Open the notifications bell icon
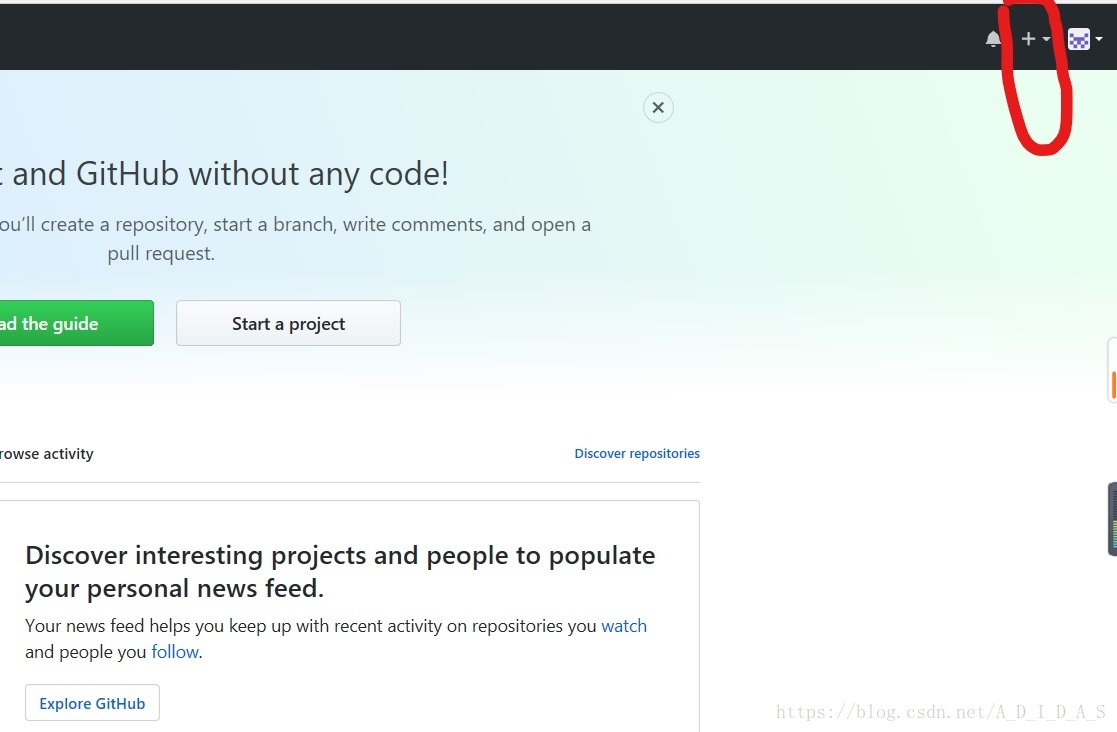Screen dimensions: 1117x732 click(x=993, y=39)
